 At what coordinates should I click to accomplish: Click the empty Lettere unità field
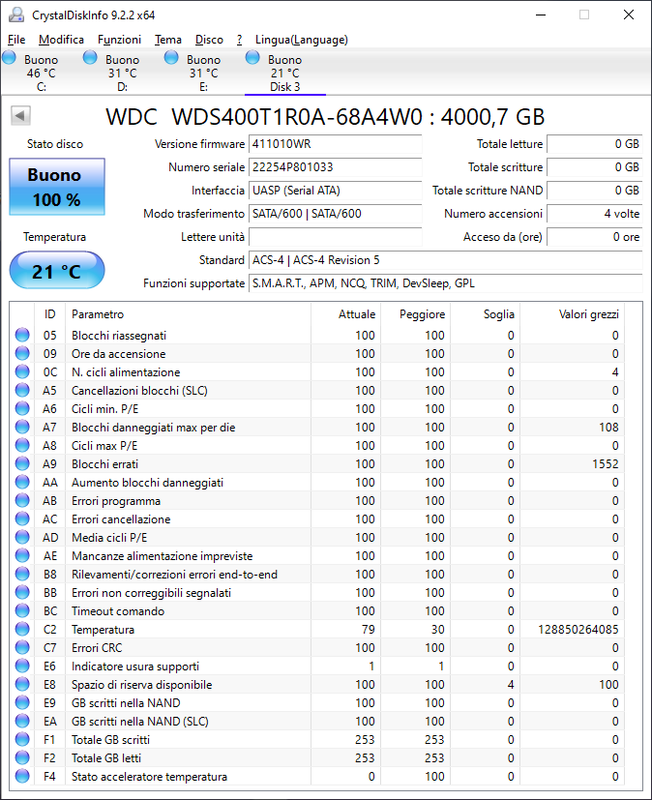coord(335,237)
